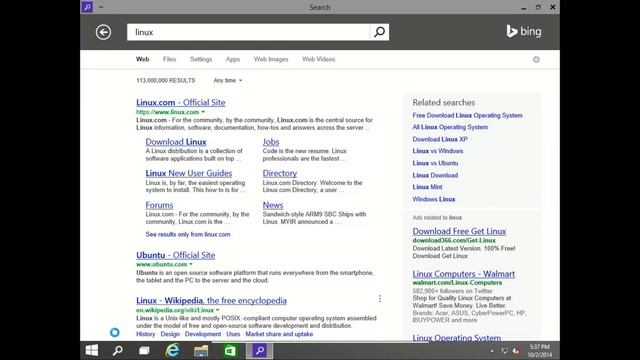This screenshot has height=360, width=640.
Task: Open Wikipedia History section link
Action: pos(146,334)
